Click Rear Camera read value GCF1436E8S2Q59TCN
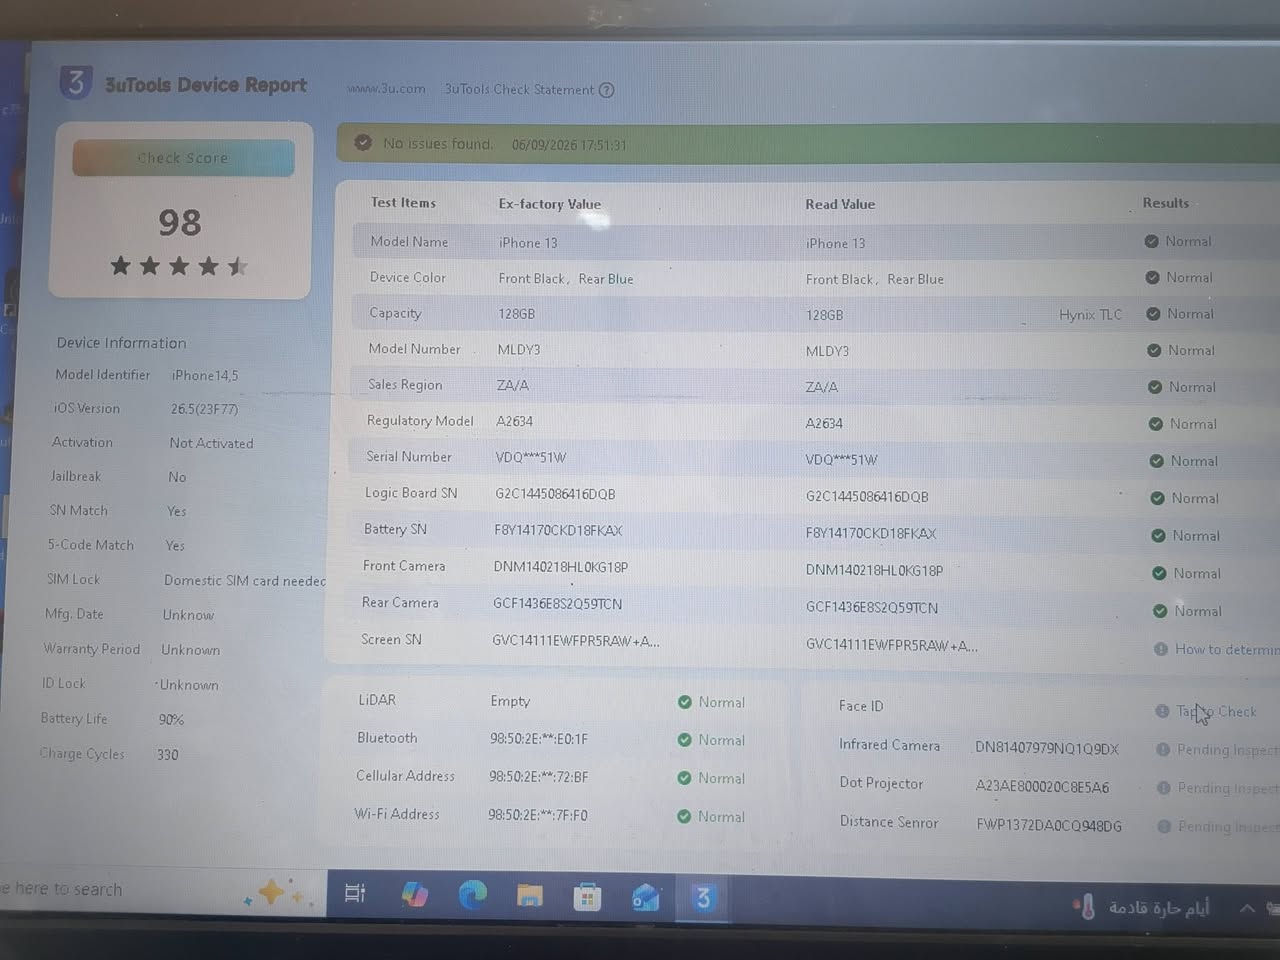1280x960 pixels. 872,607
